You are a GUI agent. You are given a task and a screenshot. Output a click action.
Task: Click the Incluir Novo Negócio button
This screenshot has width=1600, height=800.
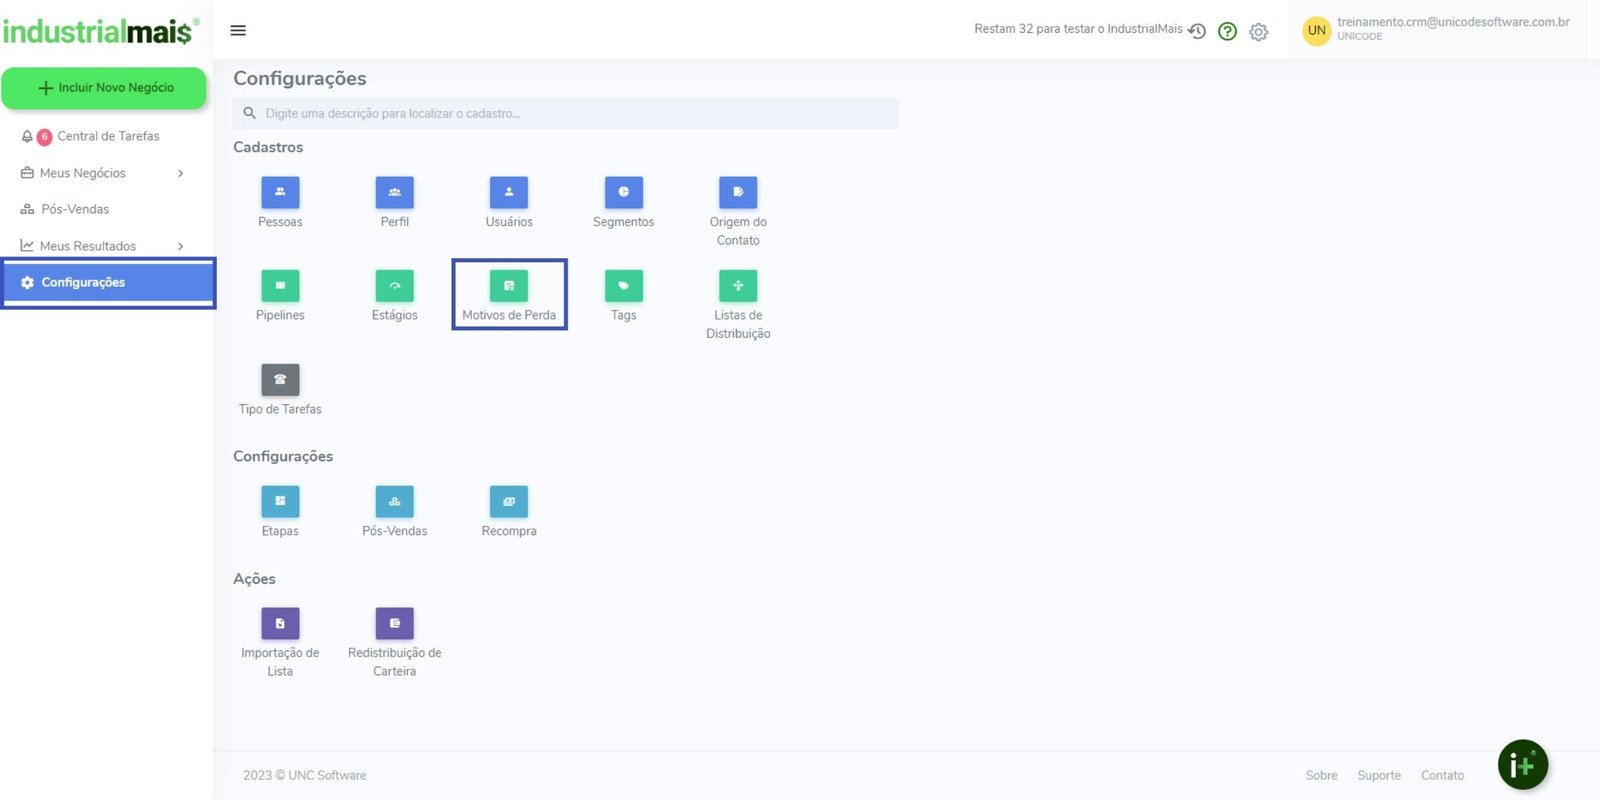click(x=104, y=88)
